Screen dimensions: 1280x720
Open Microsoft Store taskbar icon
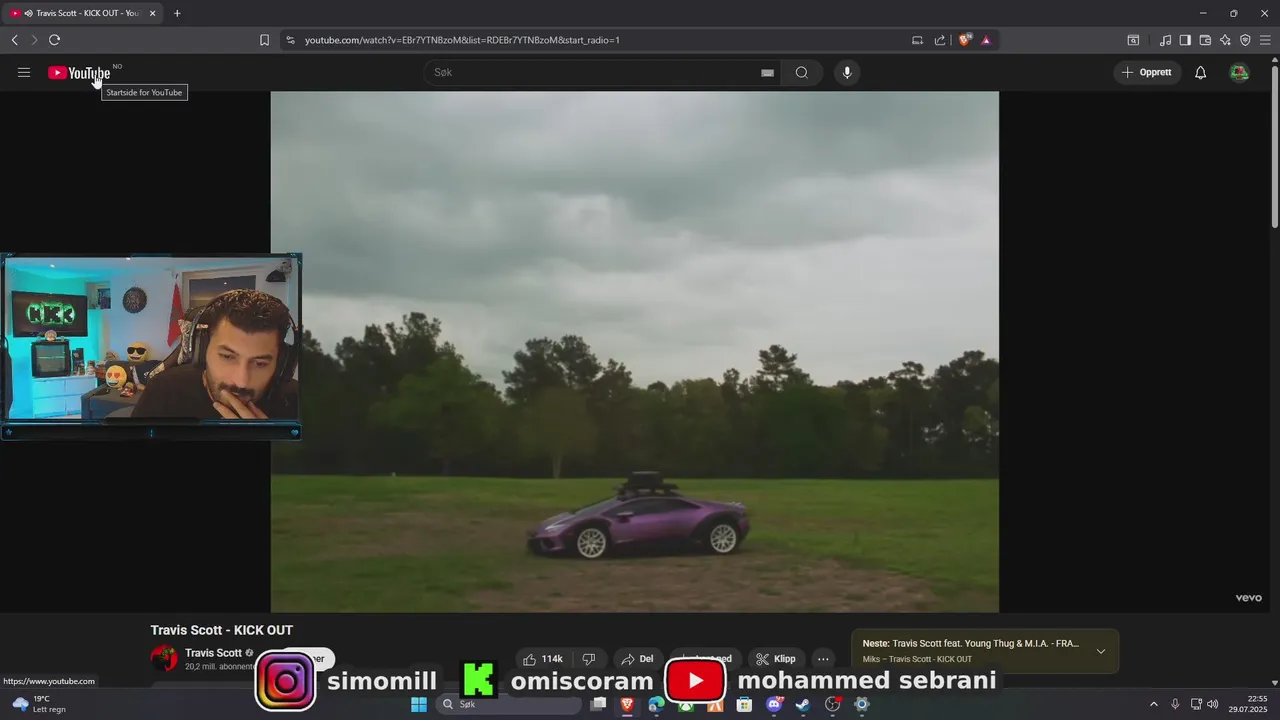[744, 704]
